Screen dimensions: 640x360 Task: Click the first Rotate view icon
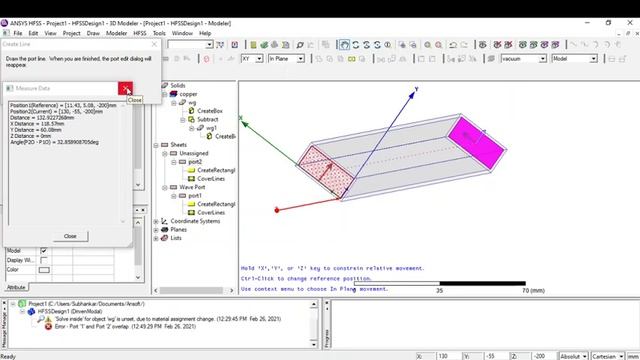click(x=356, y=44)
